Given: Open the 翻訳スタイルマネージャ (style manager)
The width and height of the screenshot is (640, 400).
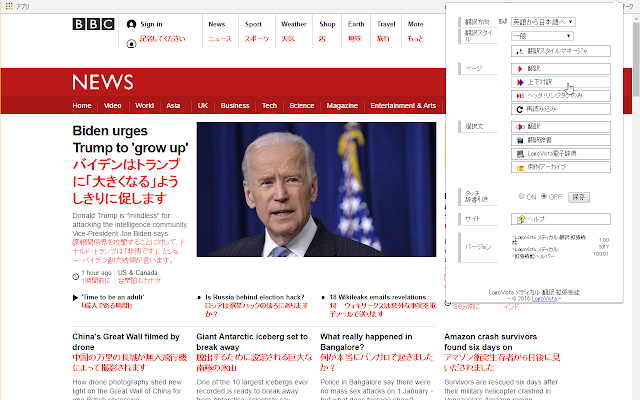Looking at the screenshot, I should [561, 51].
